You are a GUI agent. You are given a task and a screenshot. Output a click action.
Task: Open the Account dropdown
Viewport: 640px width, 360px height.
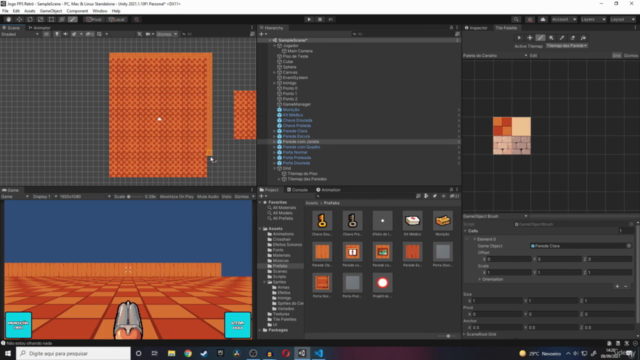coord(564,19)
